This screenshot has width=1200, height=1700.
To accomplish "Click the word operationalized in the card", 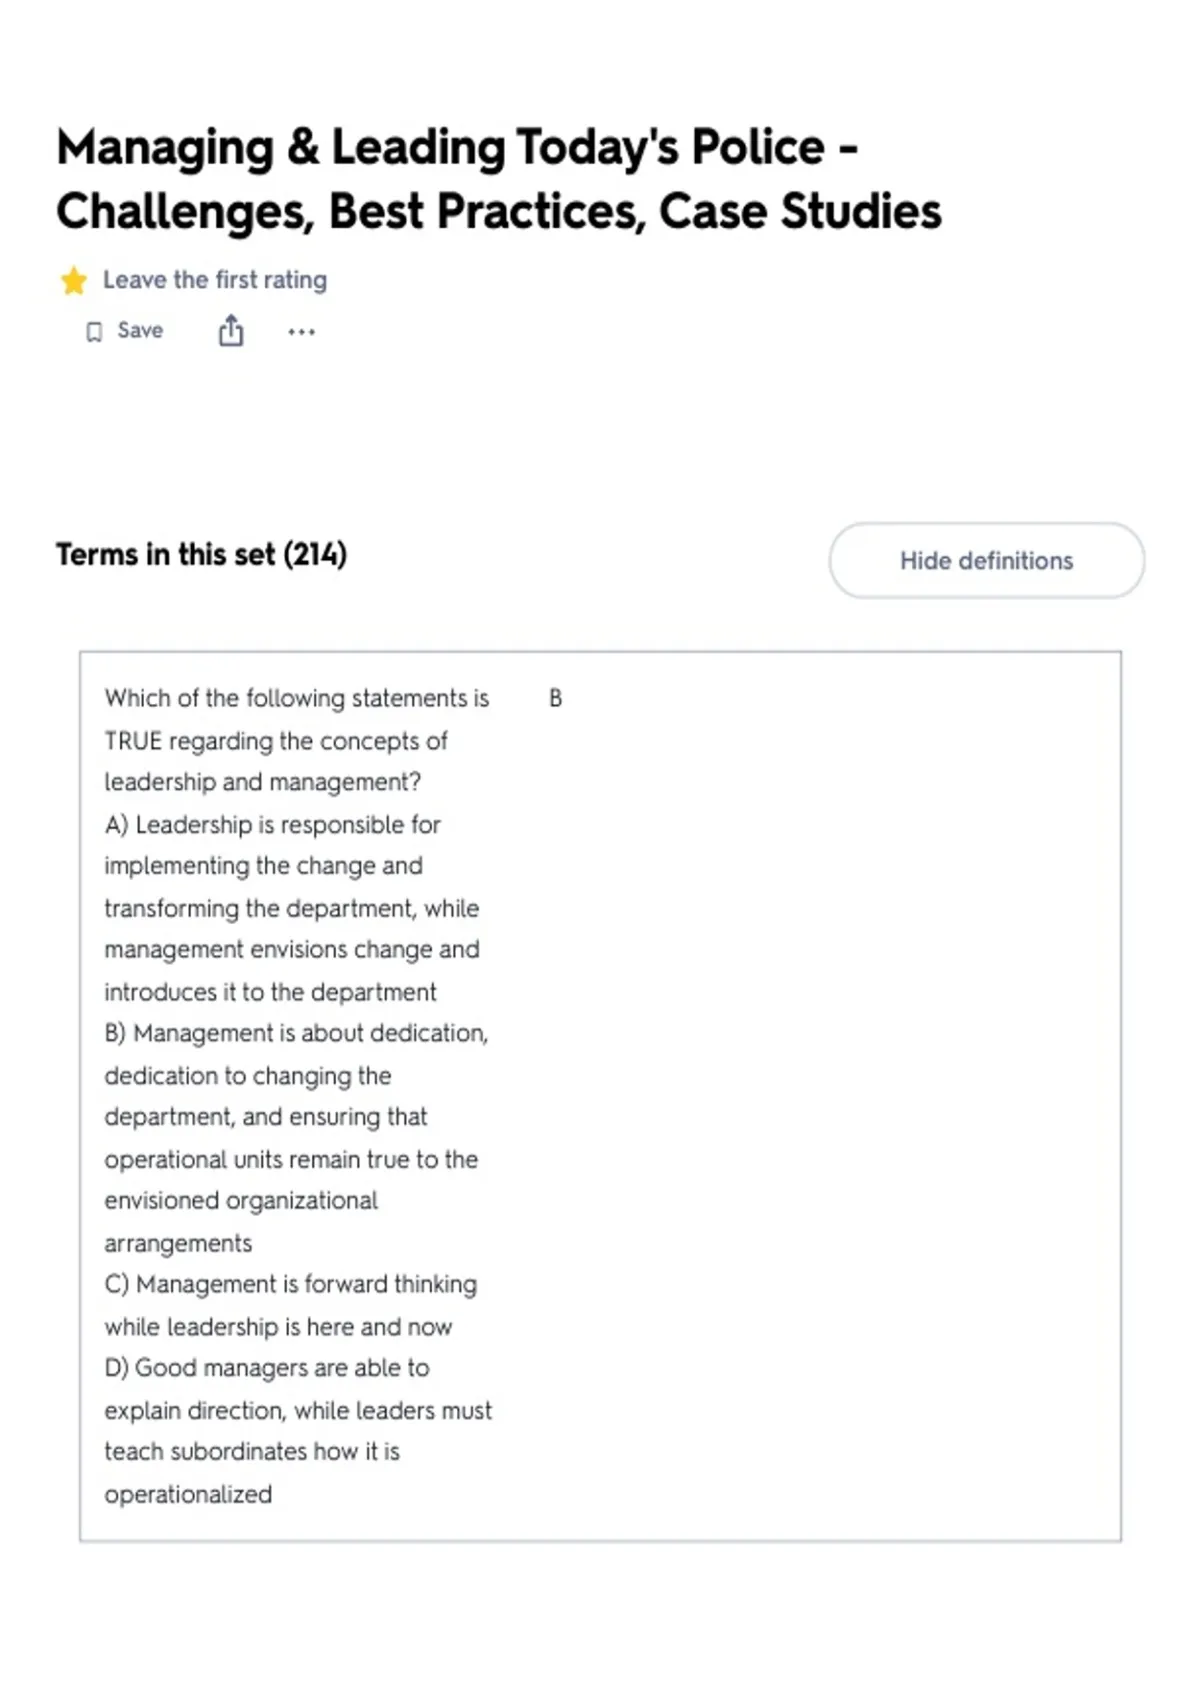I will 188,1495.
